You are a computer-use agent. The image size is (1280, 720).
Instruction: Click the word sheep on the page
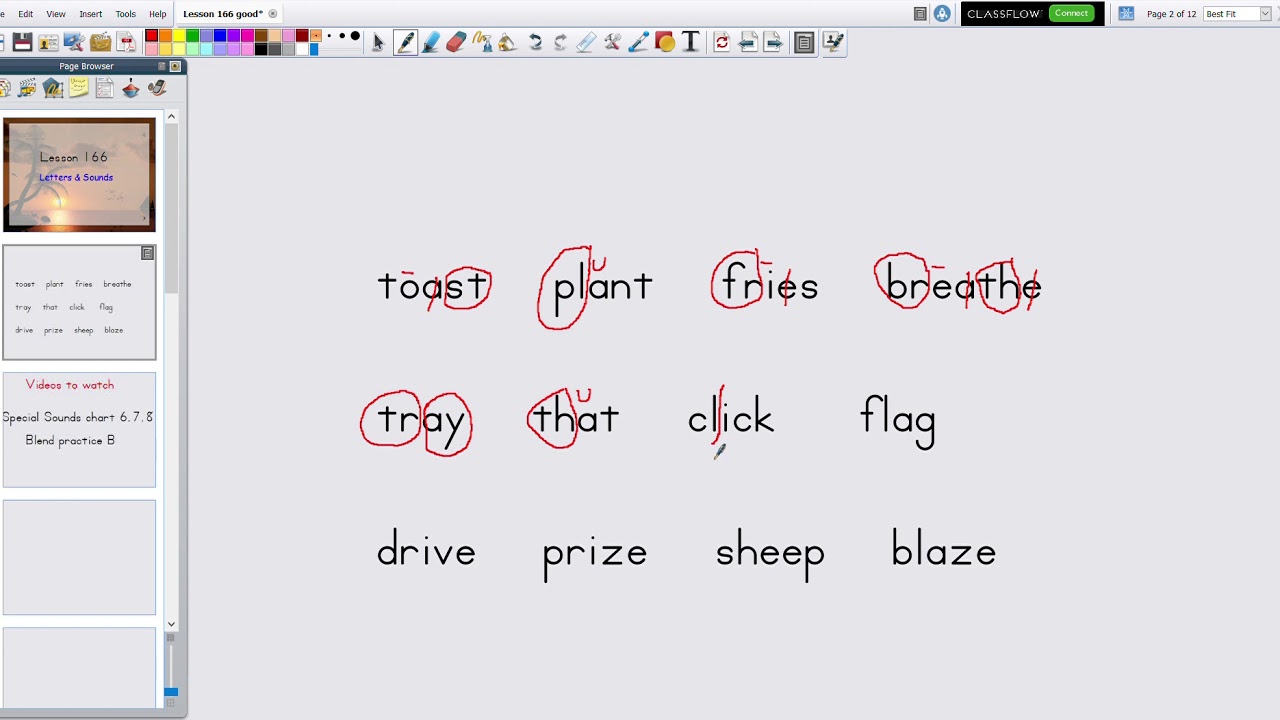[770, 551]
